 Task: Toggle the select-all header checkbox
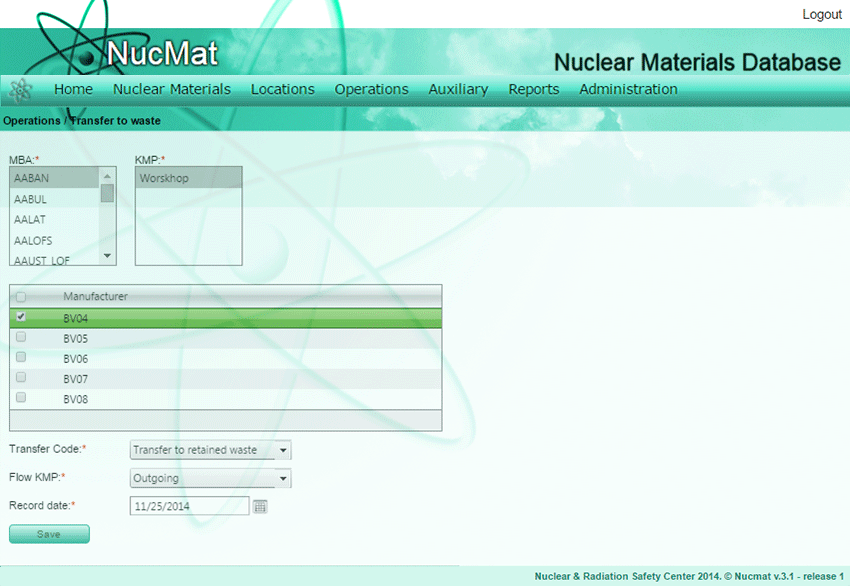(21, 296)
